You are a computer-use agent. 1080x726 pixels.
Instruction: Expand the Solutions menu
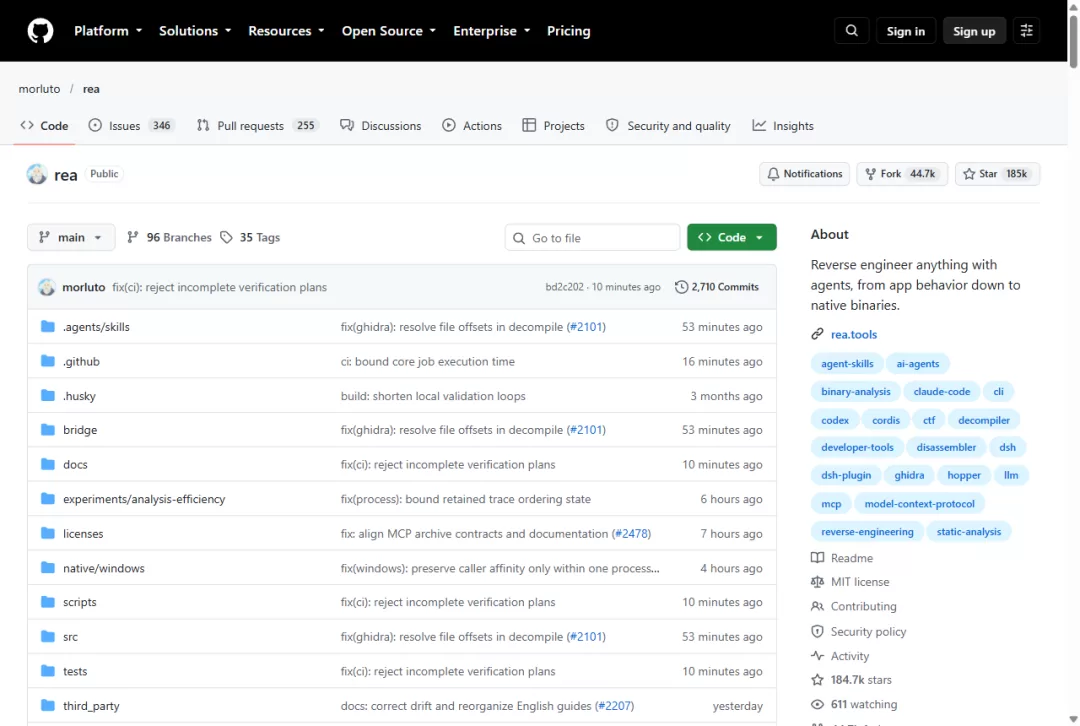(x=195, y=31)
